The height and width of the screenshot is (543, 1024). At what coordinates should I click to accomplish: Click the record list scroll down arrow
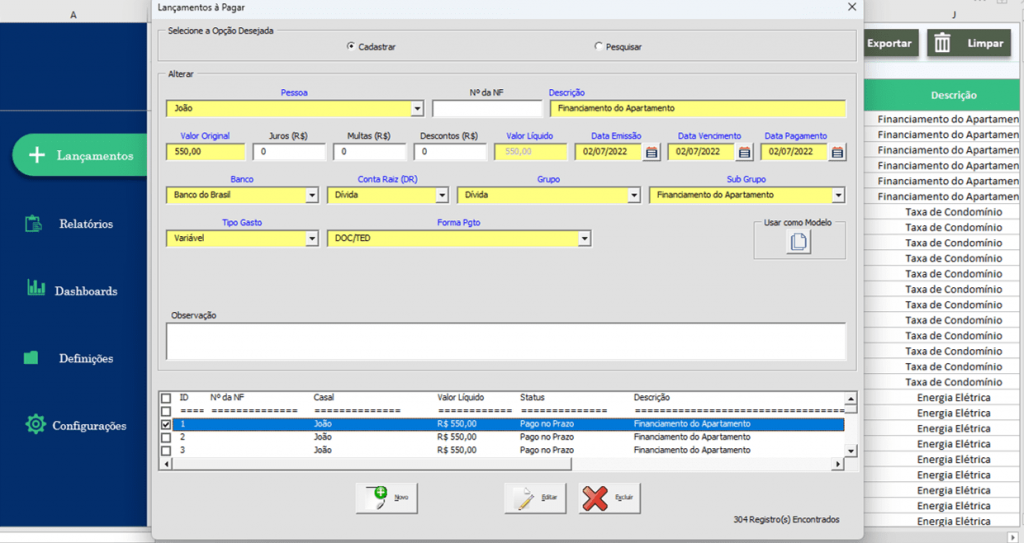pos(850,451)
